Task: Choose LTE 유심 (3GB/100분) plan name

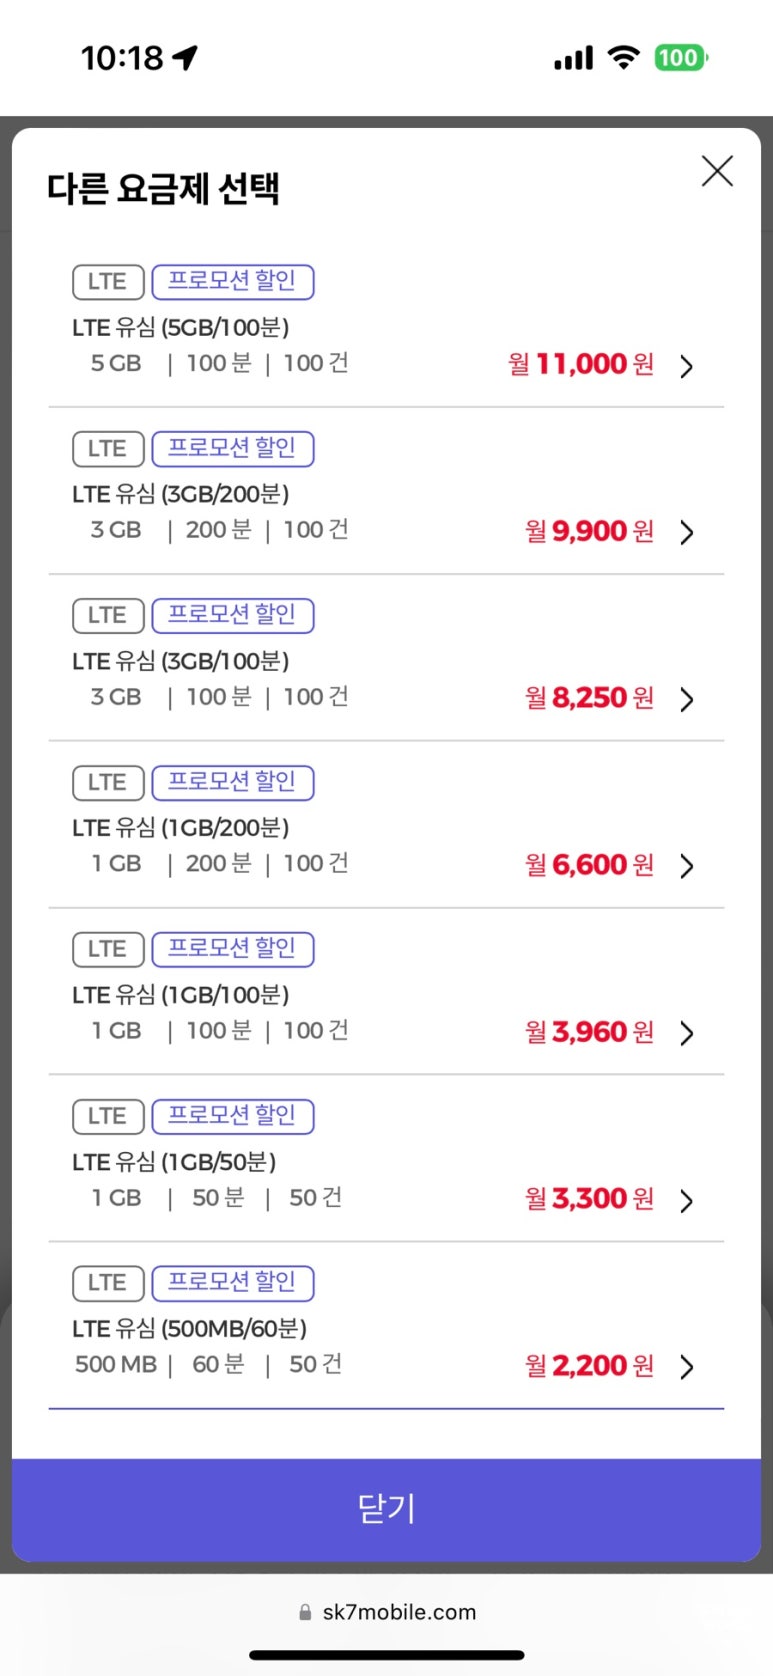Action: point(181,661)
